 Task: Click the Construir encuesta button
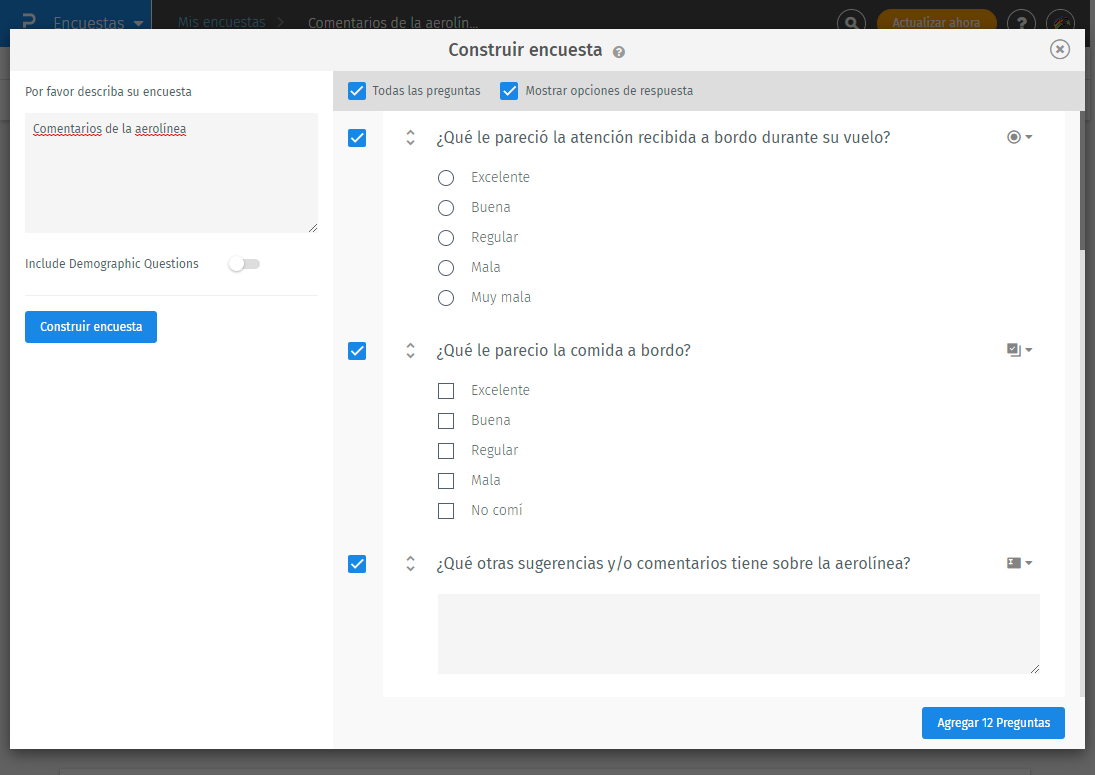[91, 327]
